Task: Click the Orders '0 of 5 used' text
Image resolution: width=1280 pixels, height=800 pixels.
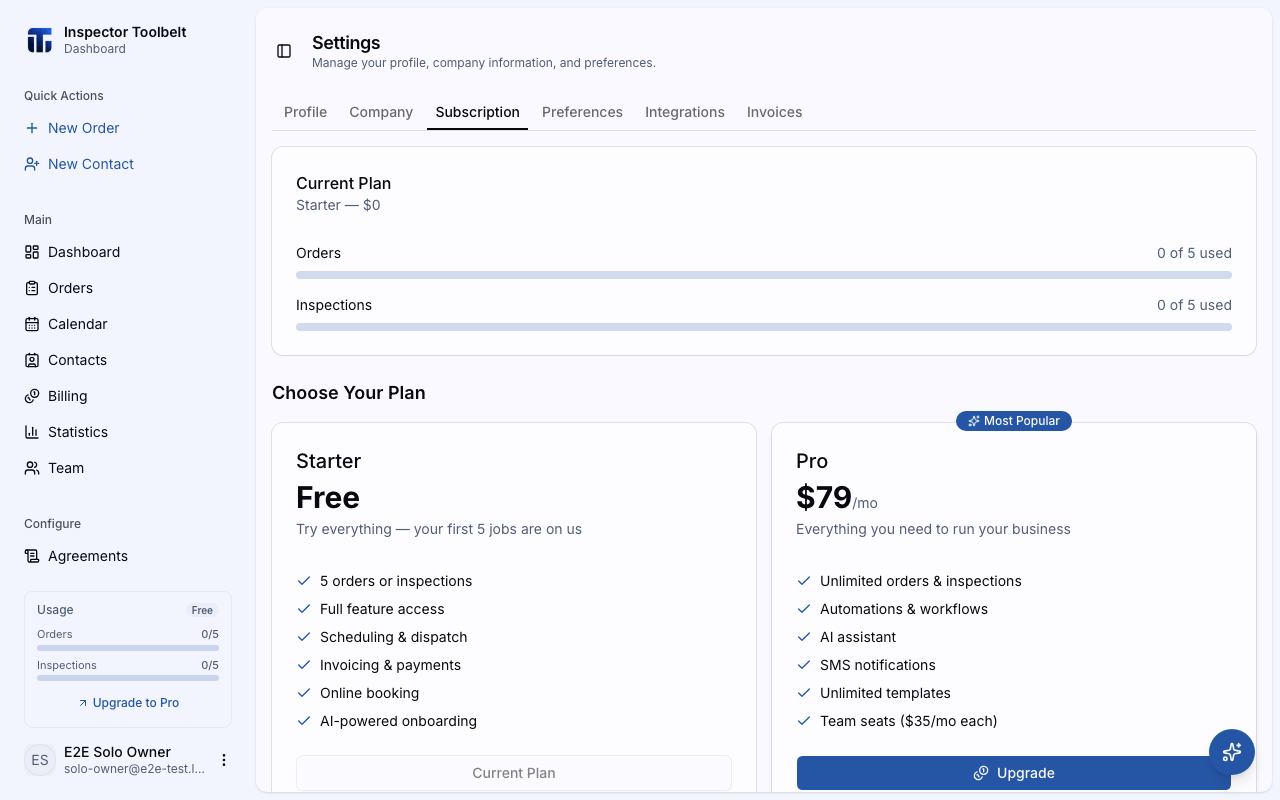Action: pyautogui.click(x=1194, y=253)
